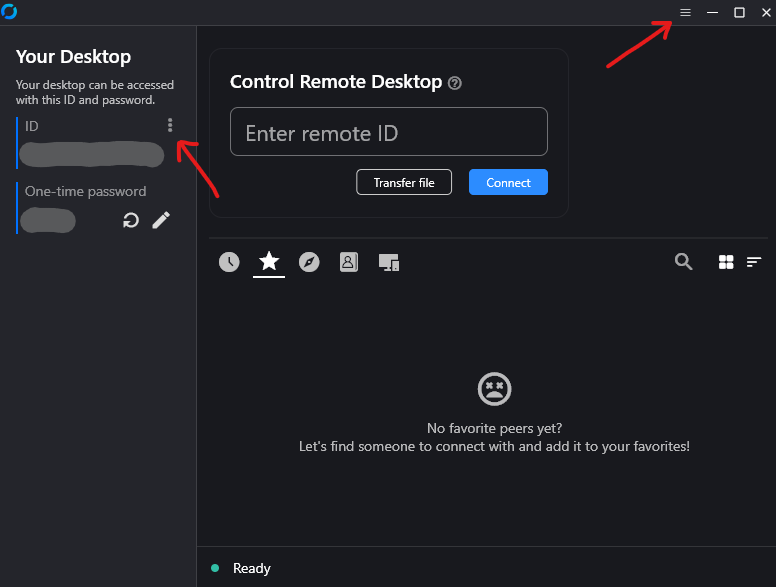Toggle the peer grid view layout

[x=726, y=262]
